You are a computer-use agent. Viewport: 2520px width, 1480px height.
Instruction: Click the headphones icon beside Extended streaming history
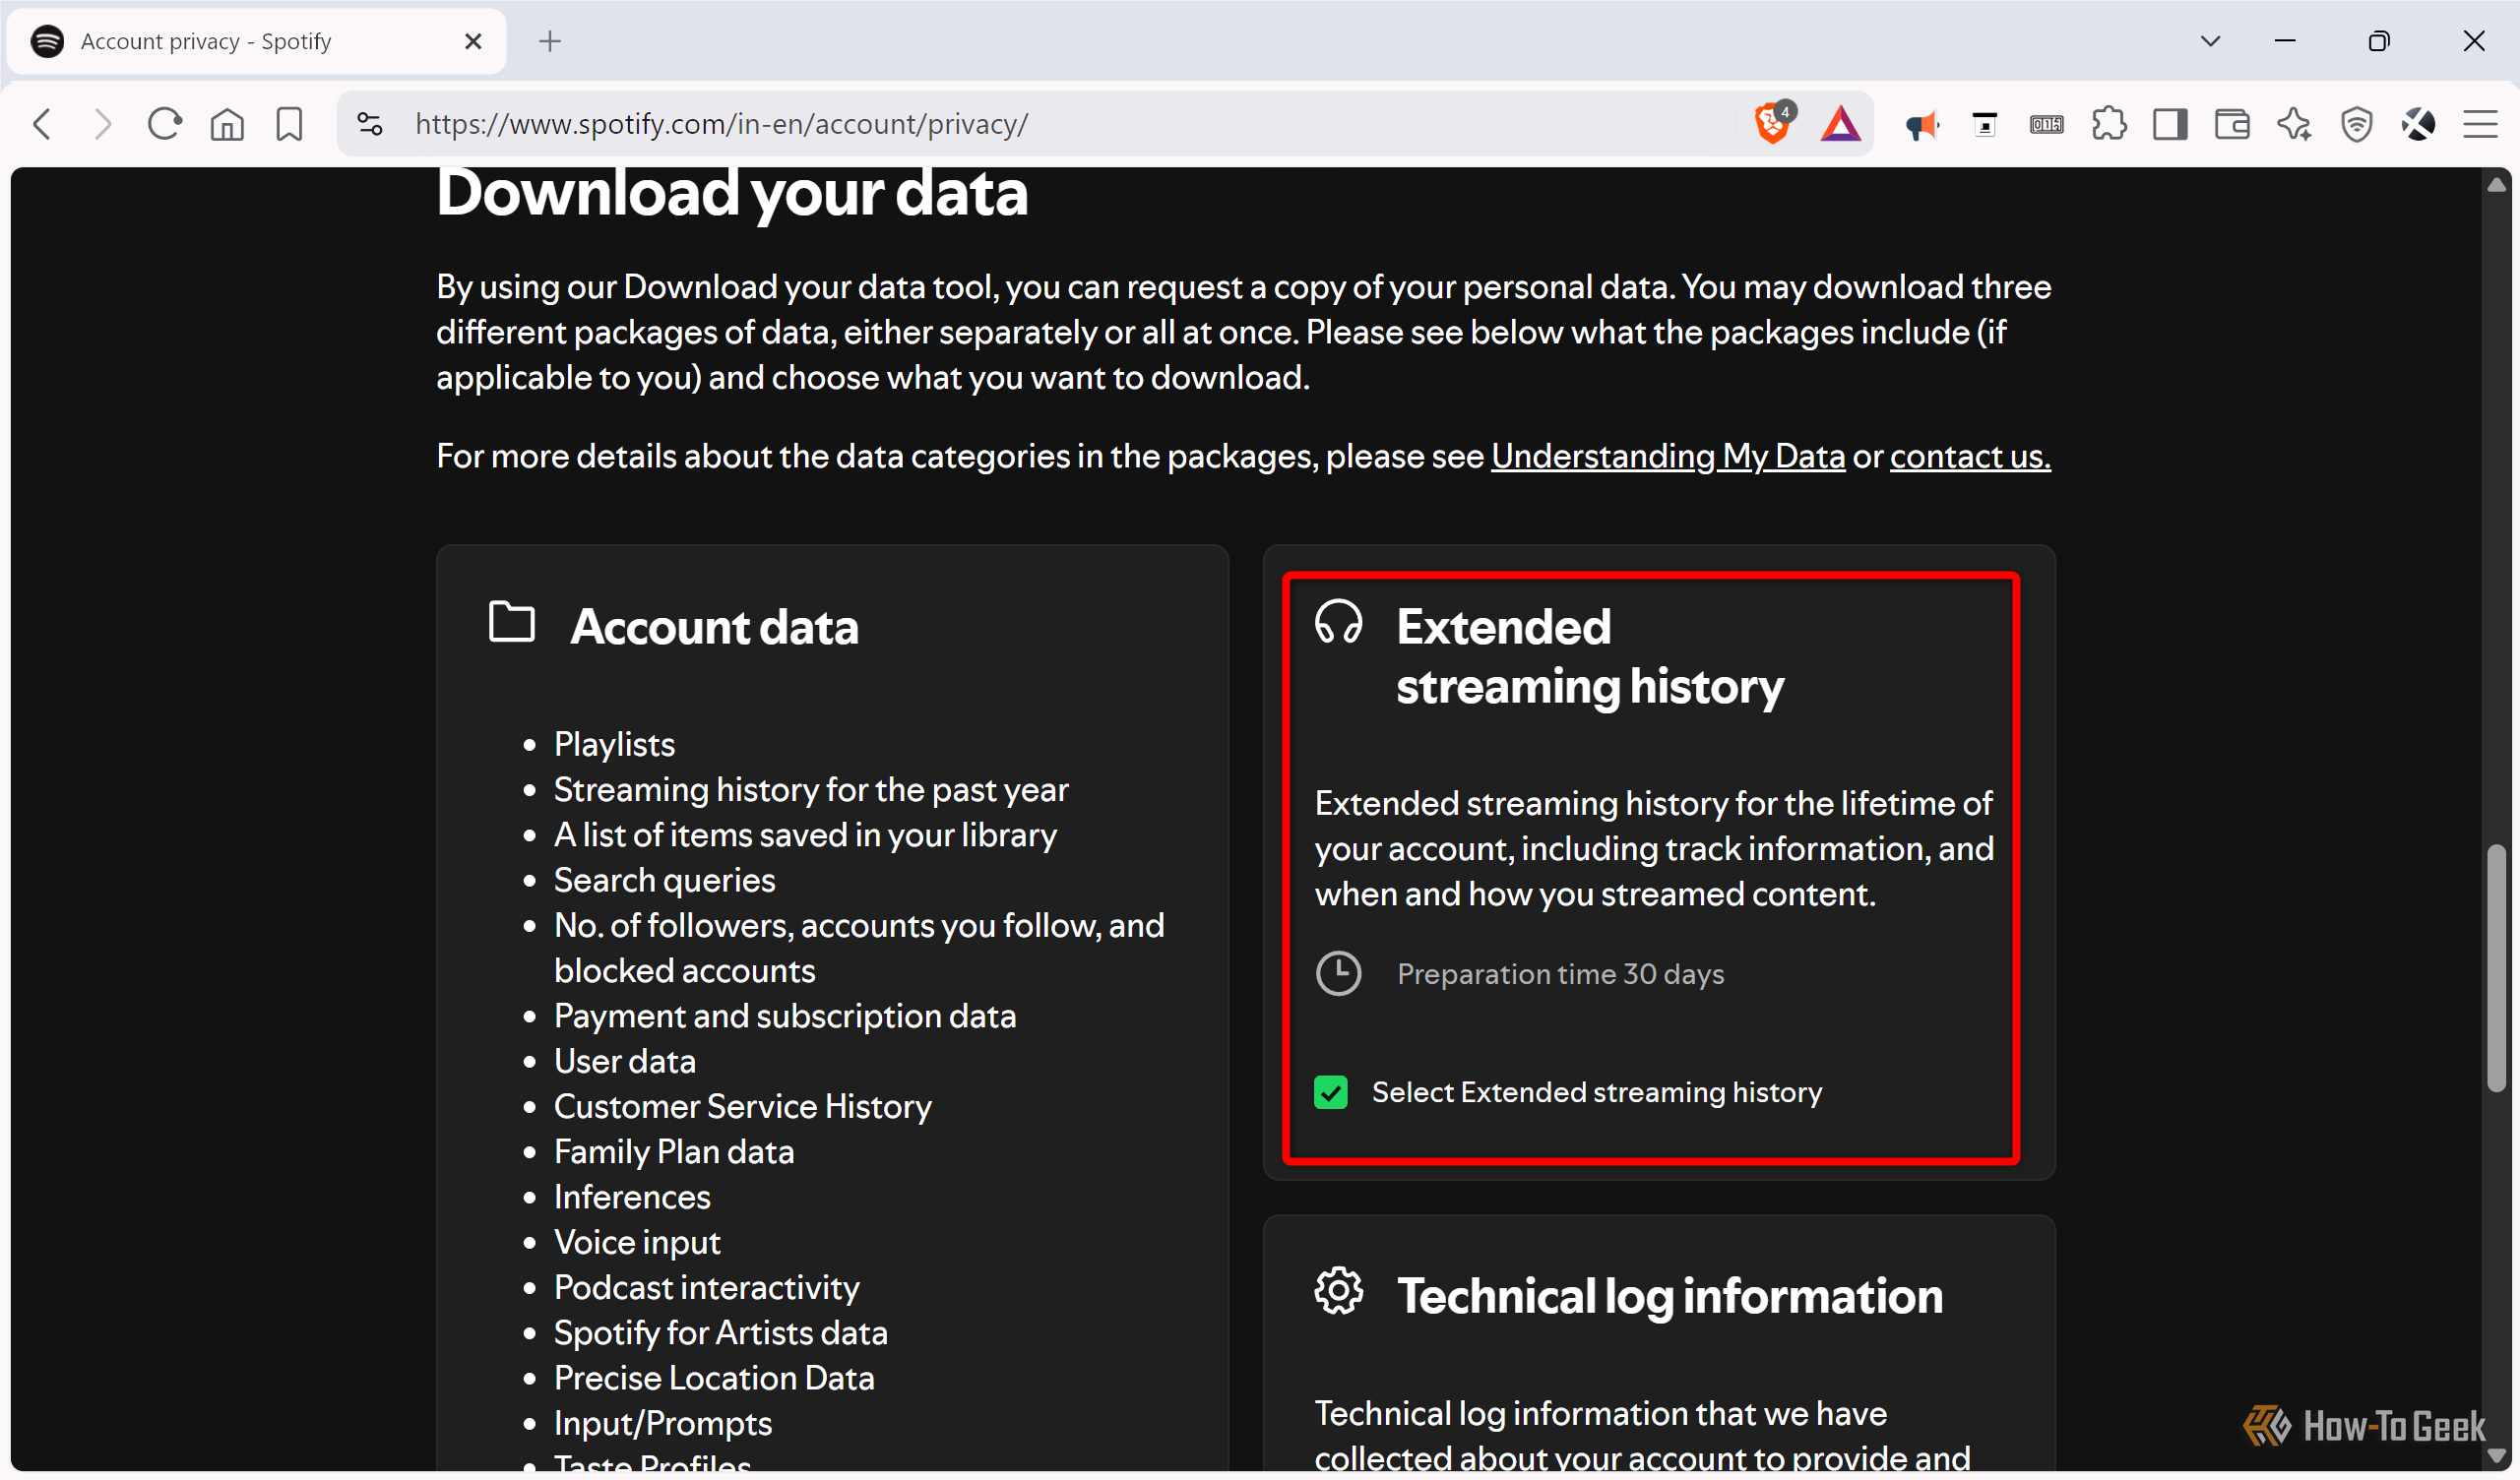[x=1338, y=622]
